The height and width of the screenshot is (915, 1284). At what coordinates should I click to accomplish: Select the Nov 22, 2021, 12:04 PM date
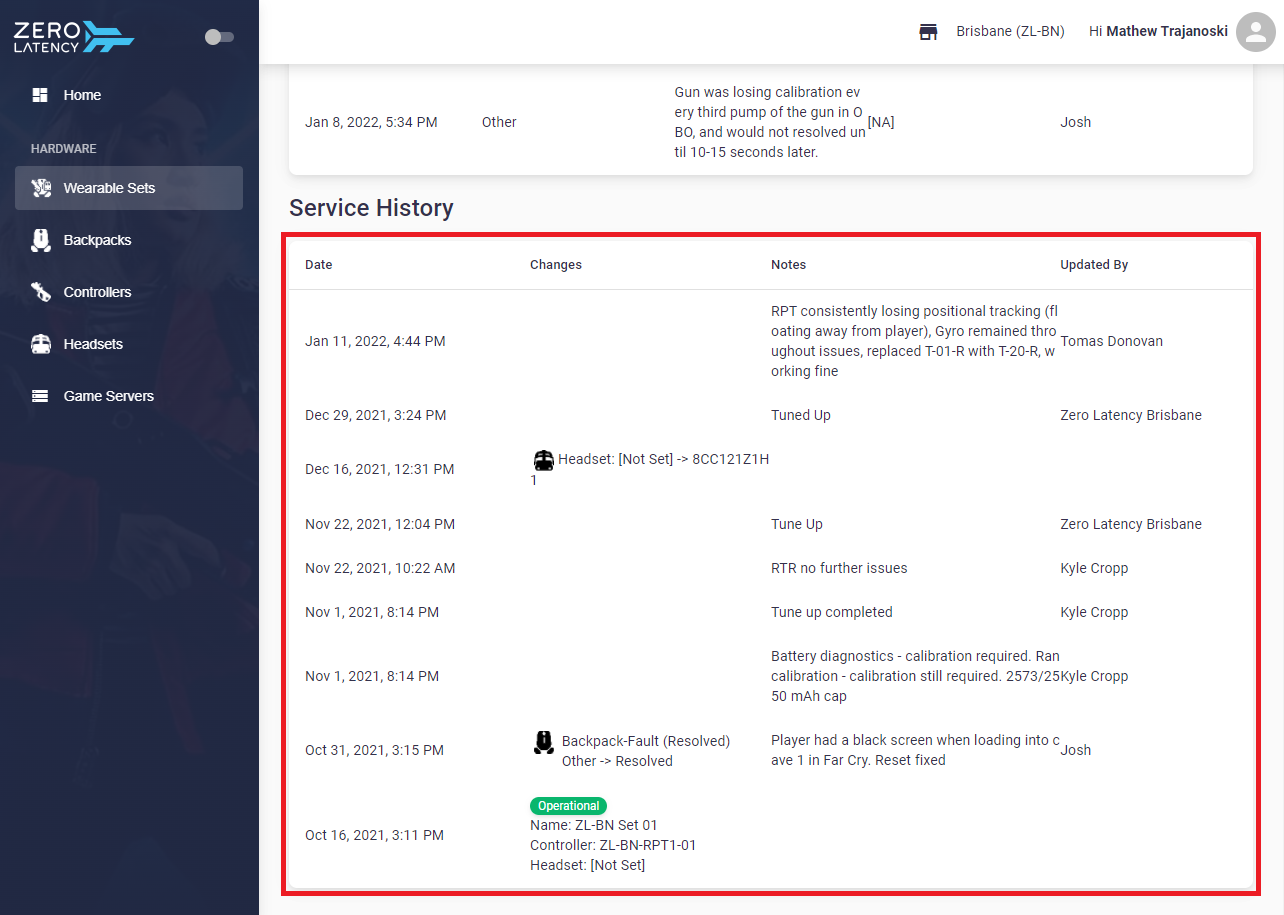(x=380, y=524)
